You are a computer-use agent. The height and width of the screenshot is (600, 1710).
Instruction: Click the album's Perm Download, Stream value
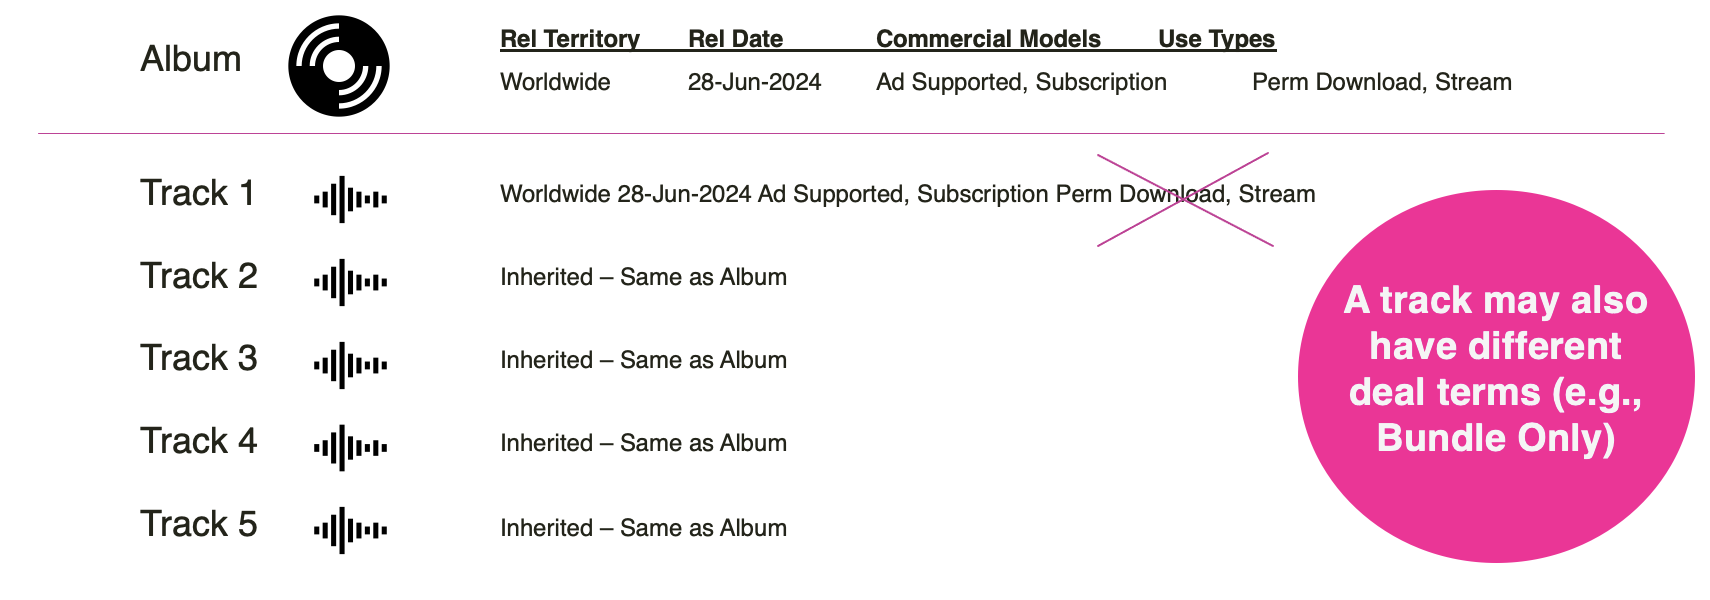coord(1381,82)
